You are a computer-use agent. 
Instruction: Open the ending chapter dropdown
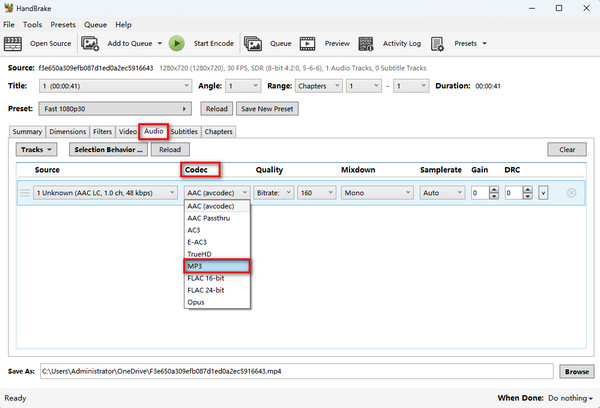[411, 86]
